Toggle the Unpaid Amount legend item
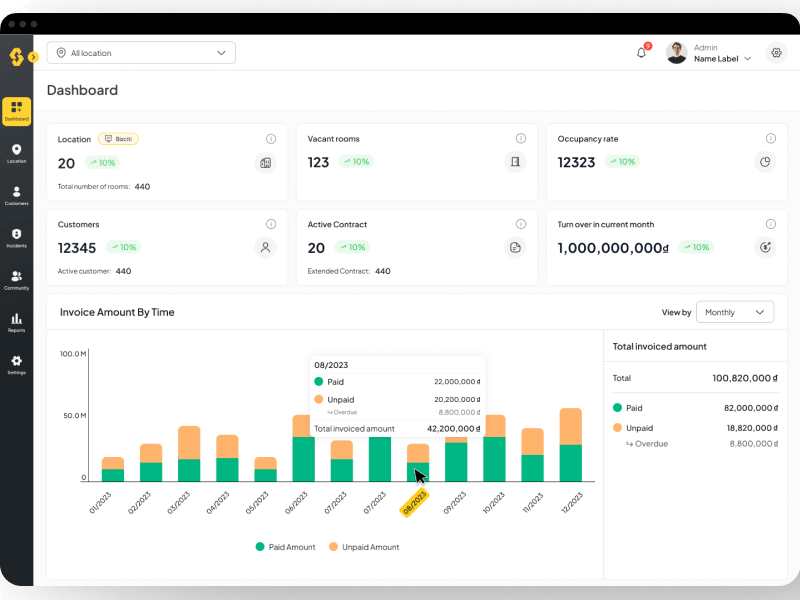 click(364, 547)
